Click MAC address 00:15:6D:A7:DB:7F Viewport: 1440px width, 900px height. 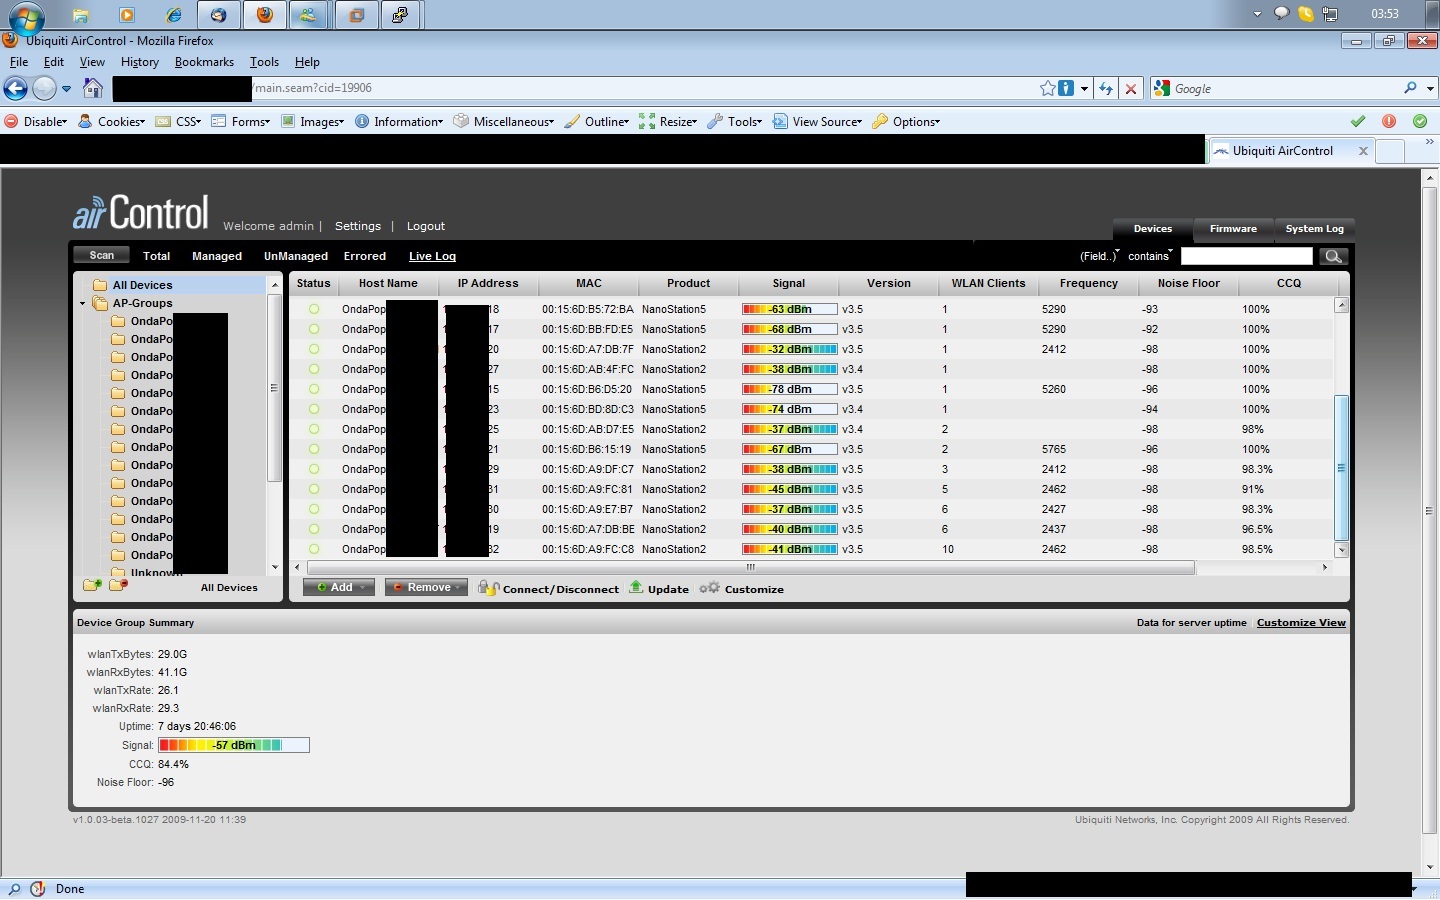[588, 349]
